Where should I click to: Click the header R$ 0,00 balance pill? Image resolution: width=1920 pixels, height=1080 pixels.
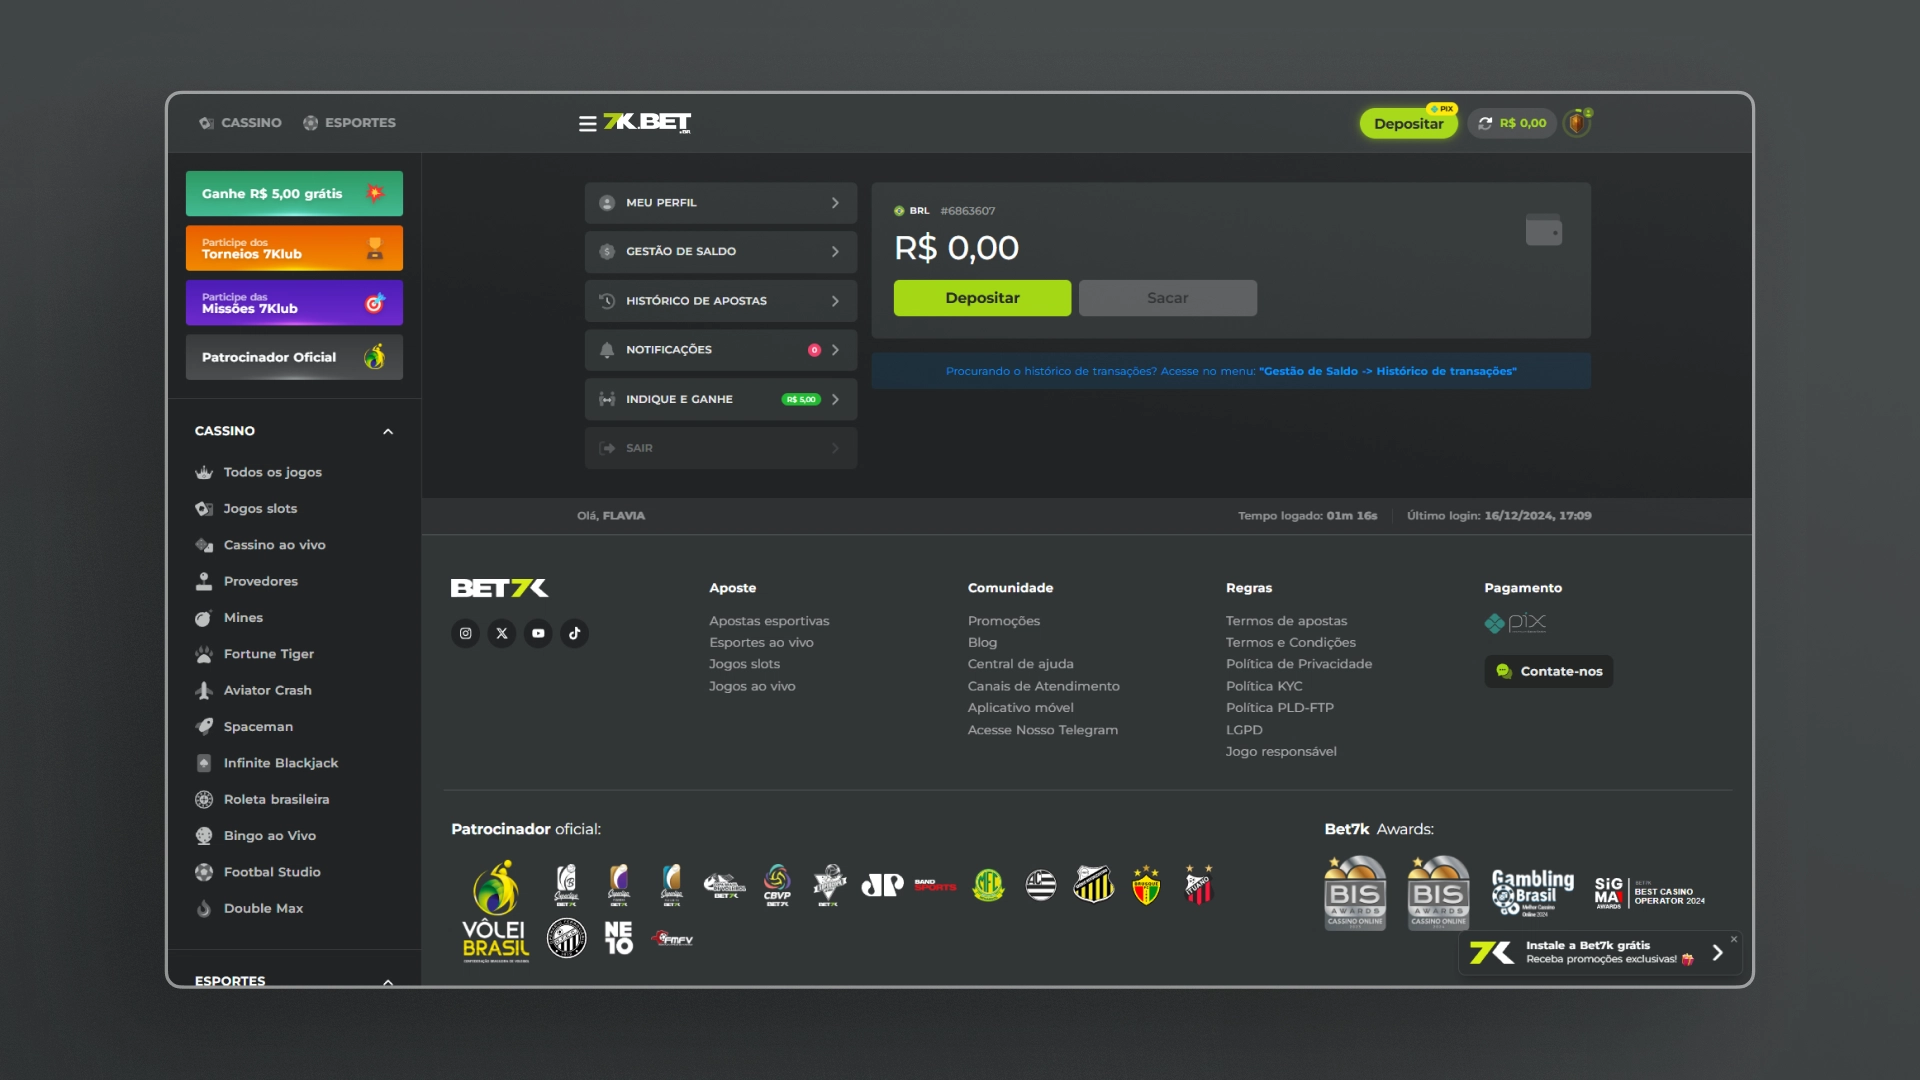[x=1512, y=123]
